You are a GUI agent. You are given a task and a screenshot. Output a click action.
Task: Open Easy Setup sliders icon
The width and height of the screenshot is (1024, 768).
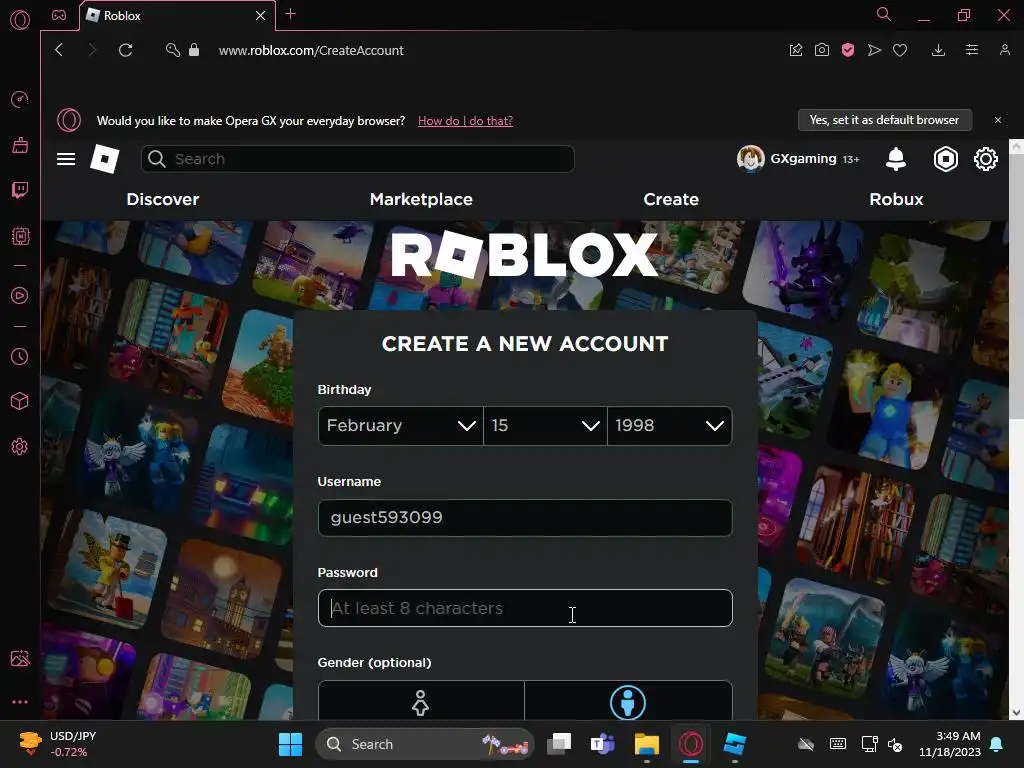tap(972, 50)
